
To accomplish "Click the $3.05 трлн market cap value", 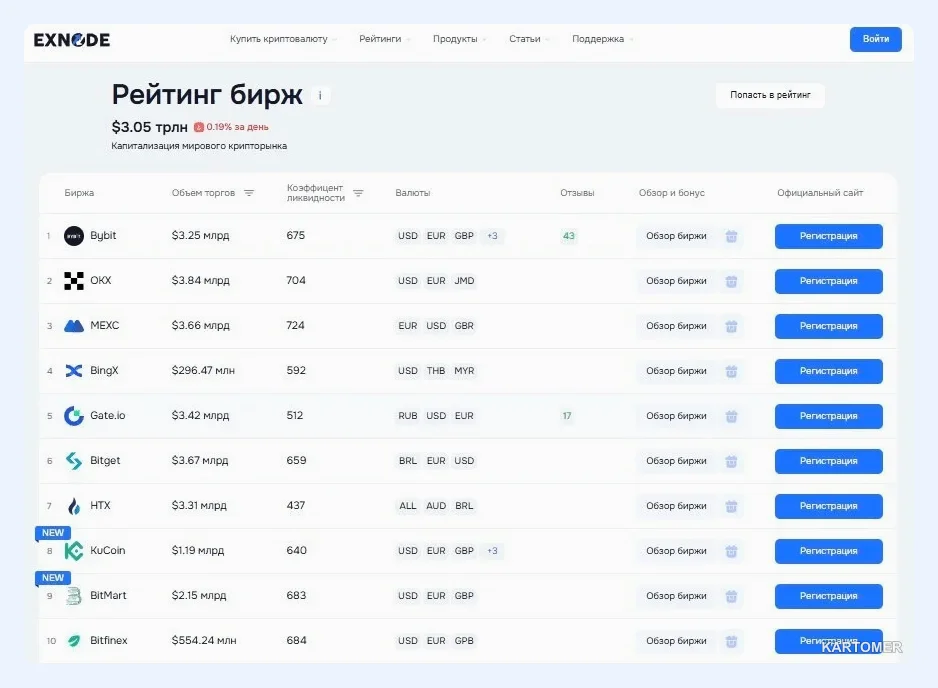I will 150,127.
